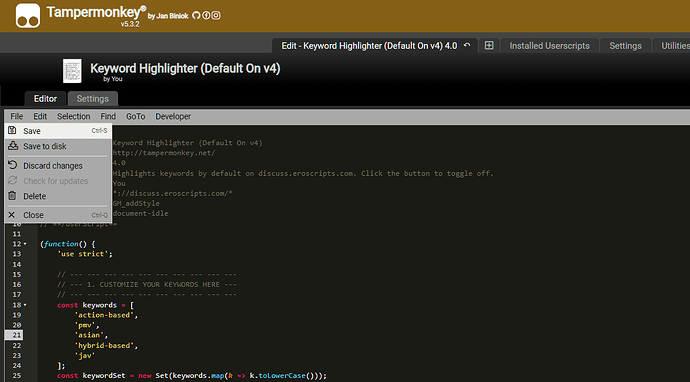Click the http://tampermonkey.net/ text
The image size is (690, 382).
point(164,153)
